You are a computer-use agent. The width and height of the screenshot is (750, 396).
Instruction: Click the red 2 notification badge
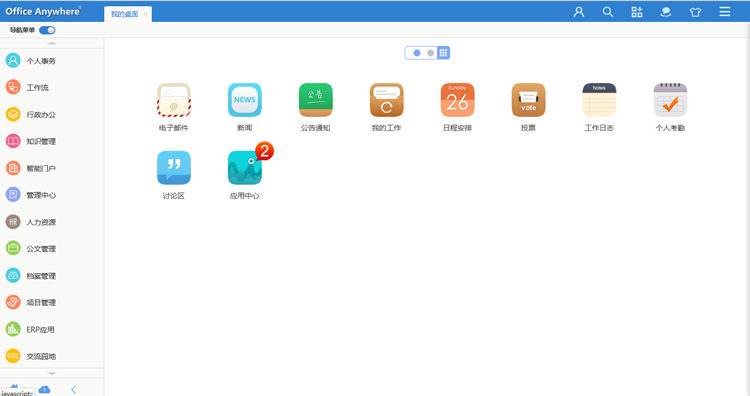point(264,151)
